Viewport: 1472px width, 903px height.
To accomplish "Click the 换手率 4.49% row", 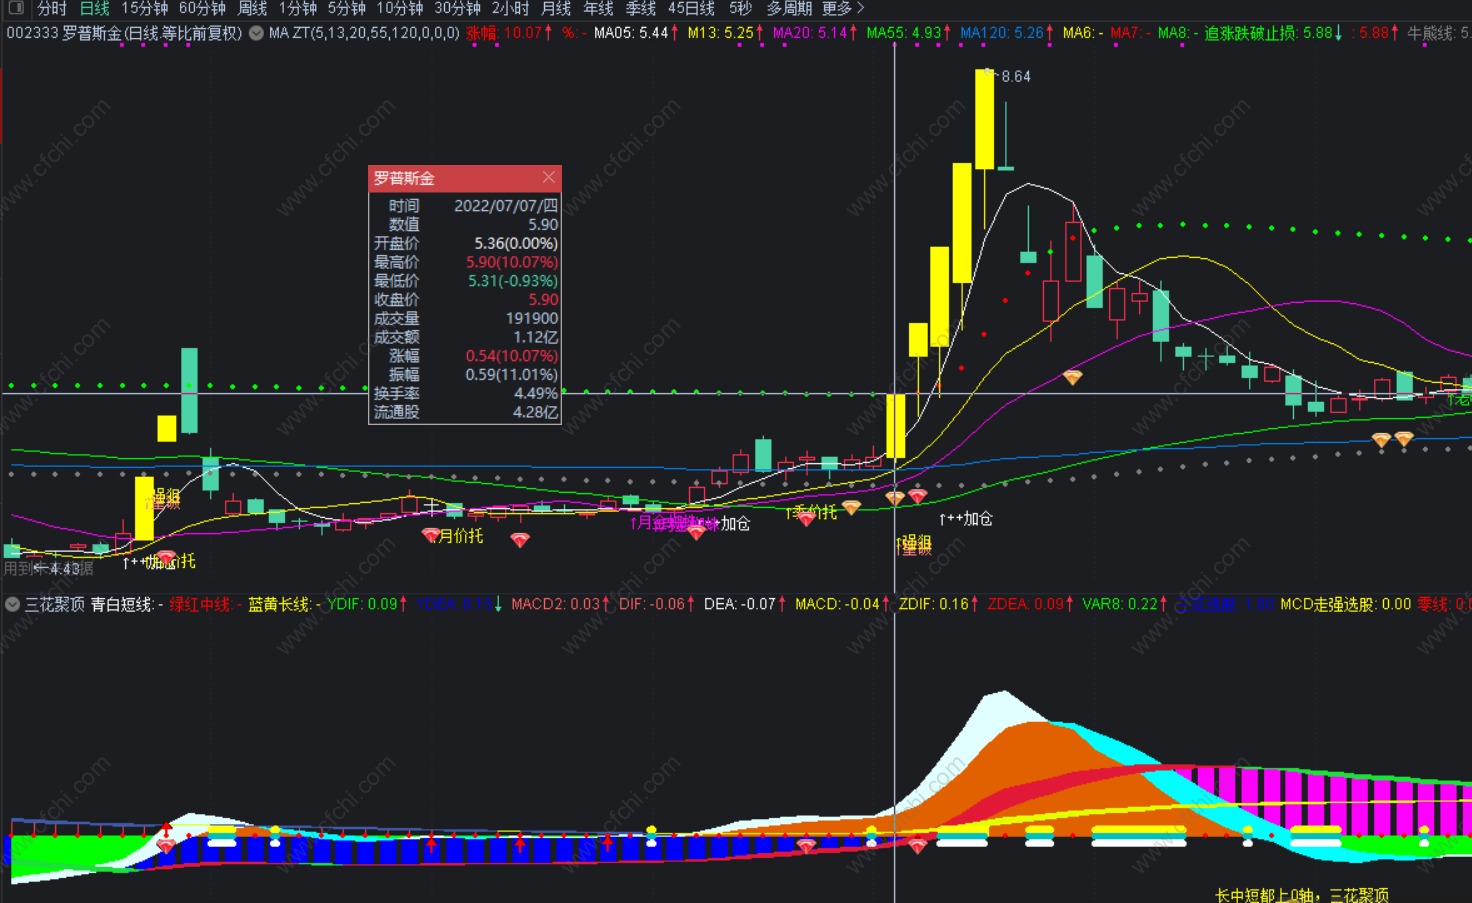I will (x=465, y=393).
